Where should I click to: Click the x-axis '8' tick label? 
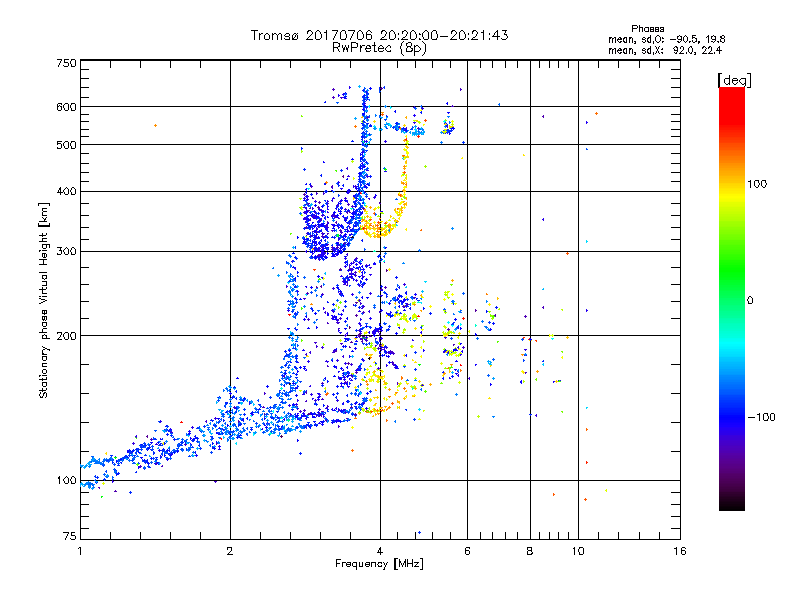(530, 551)
